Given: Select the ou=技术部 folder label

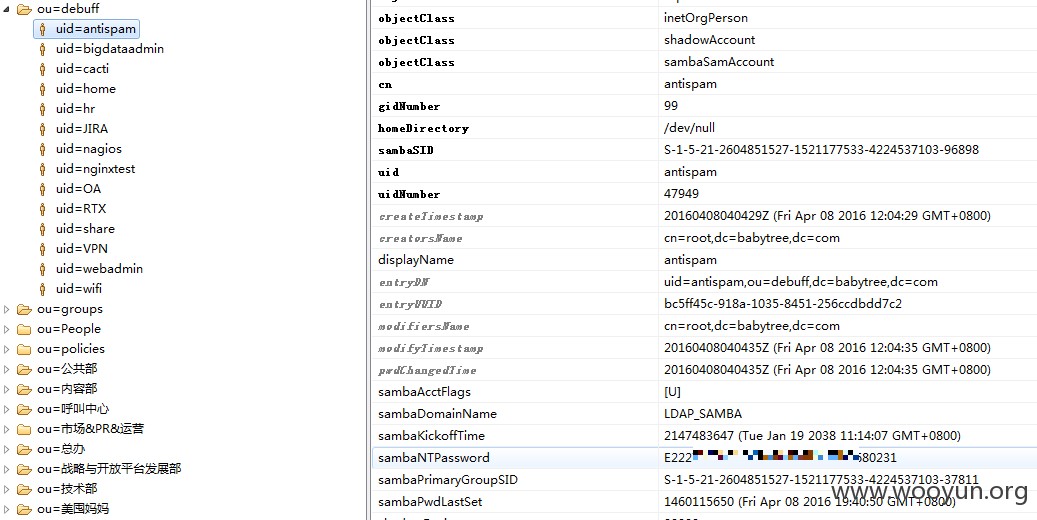Looking at the screenshot, I should tap(67, 489).
